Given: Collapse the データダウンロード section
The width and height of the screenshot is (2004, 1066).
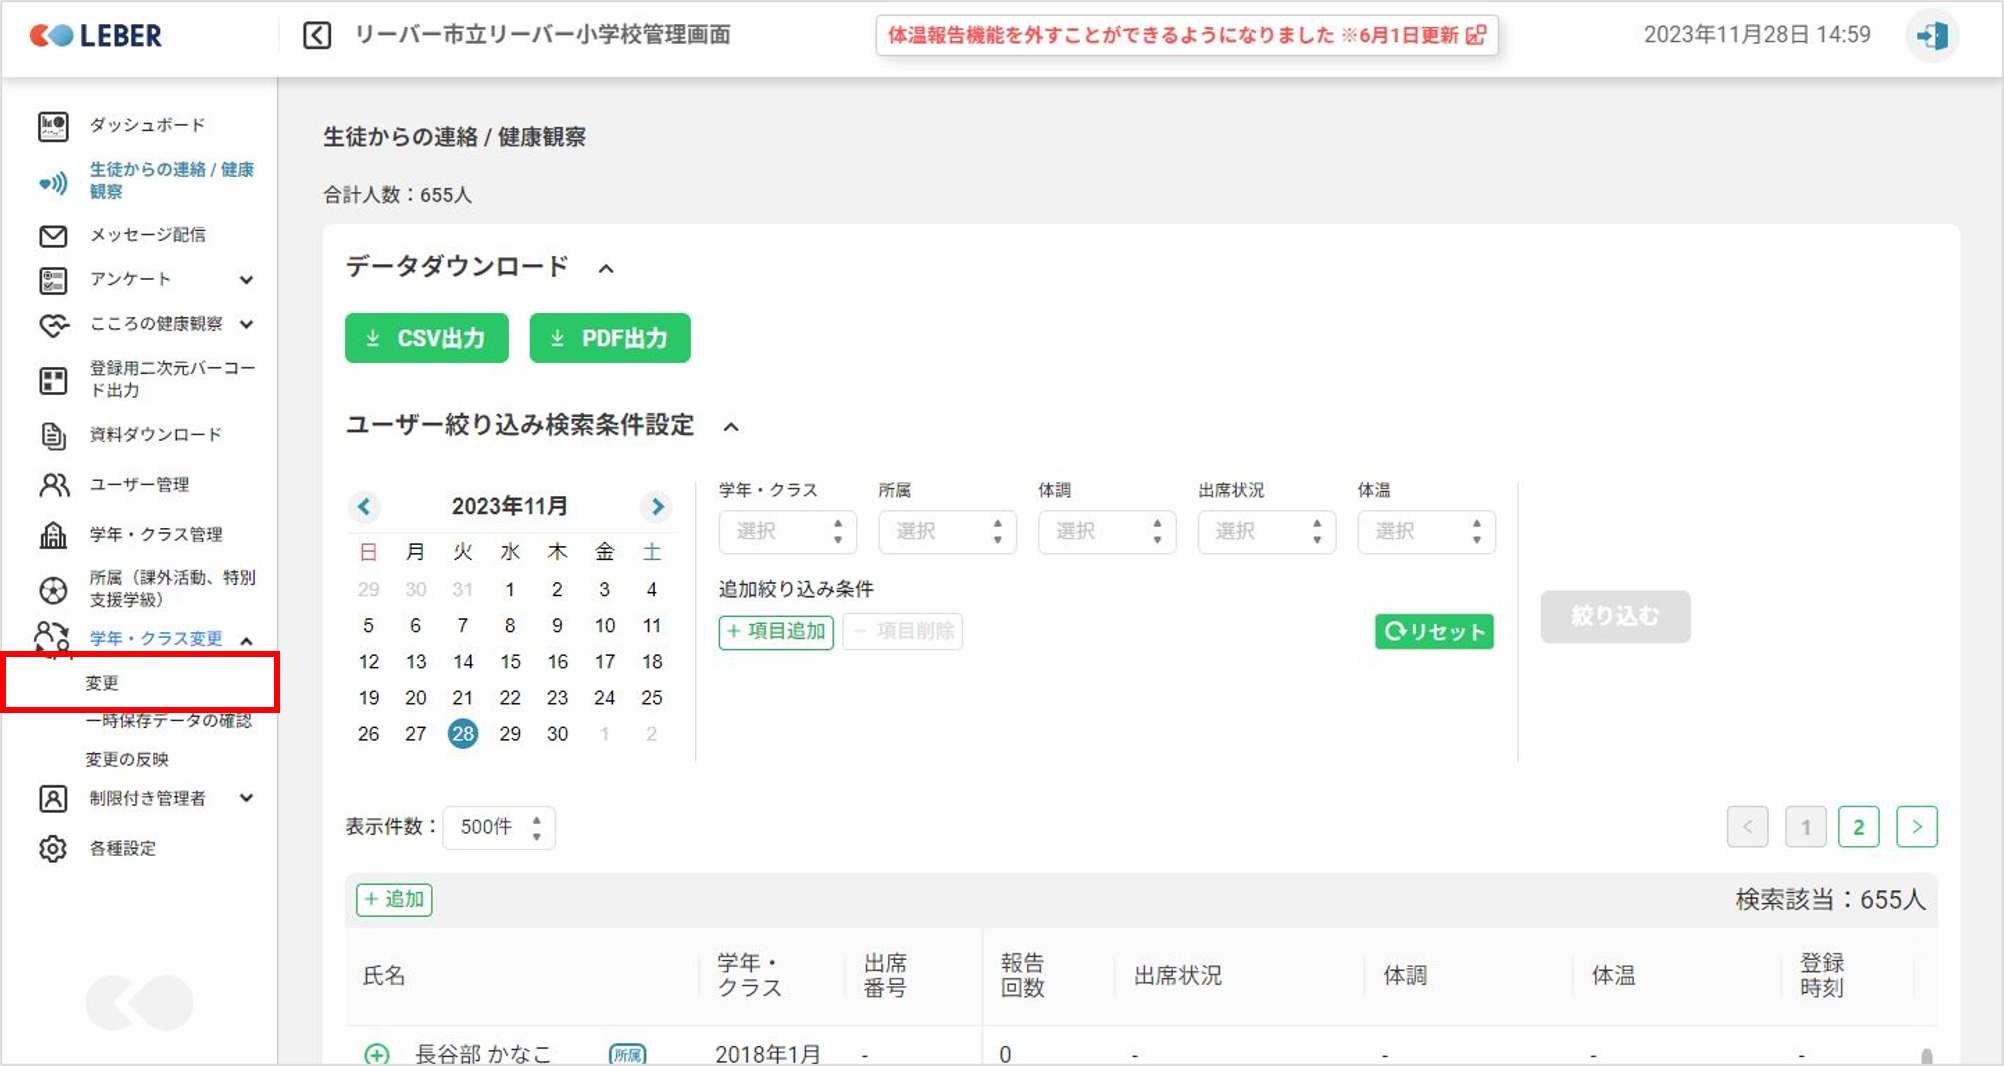Looking at the screenshot, I should [x=606, y=268].
